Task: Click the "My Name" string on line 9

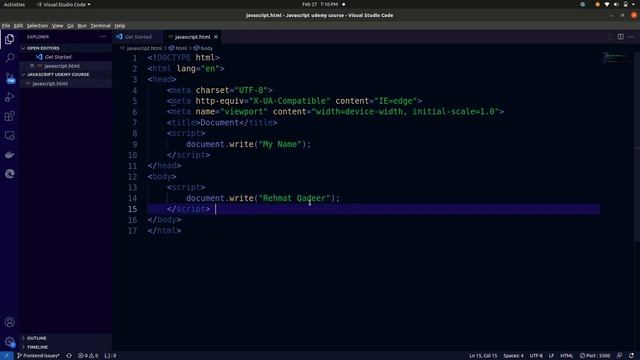Action: click(x=280, y=144)
